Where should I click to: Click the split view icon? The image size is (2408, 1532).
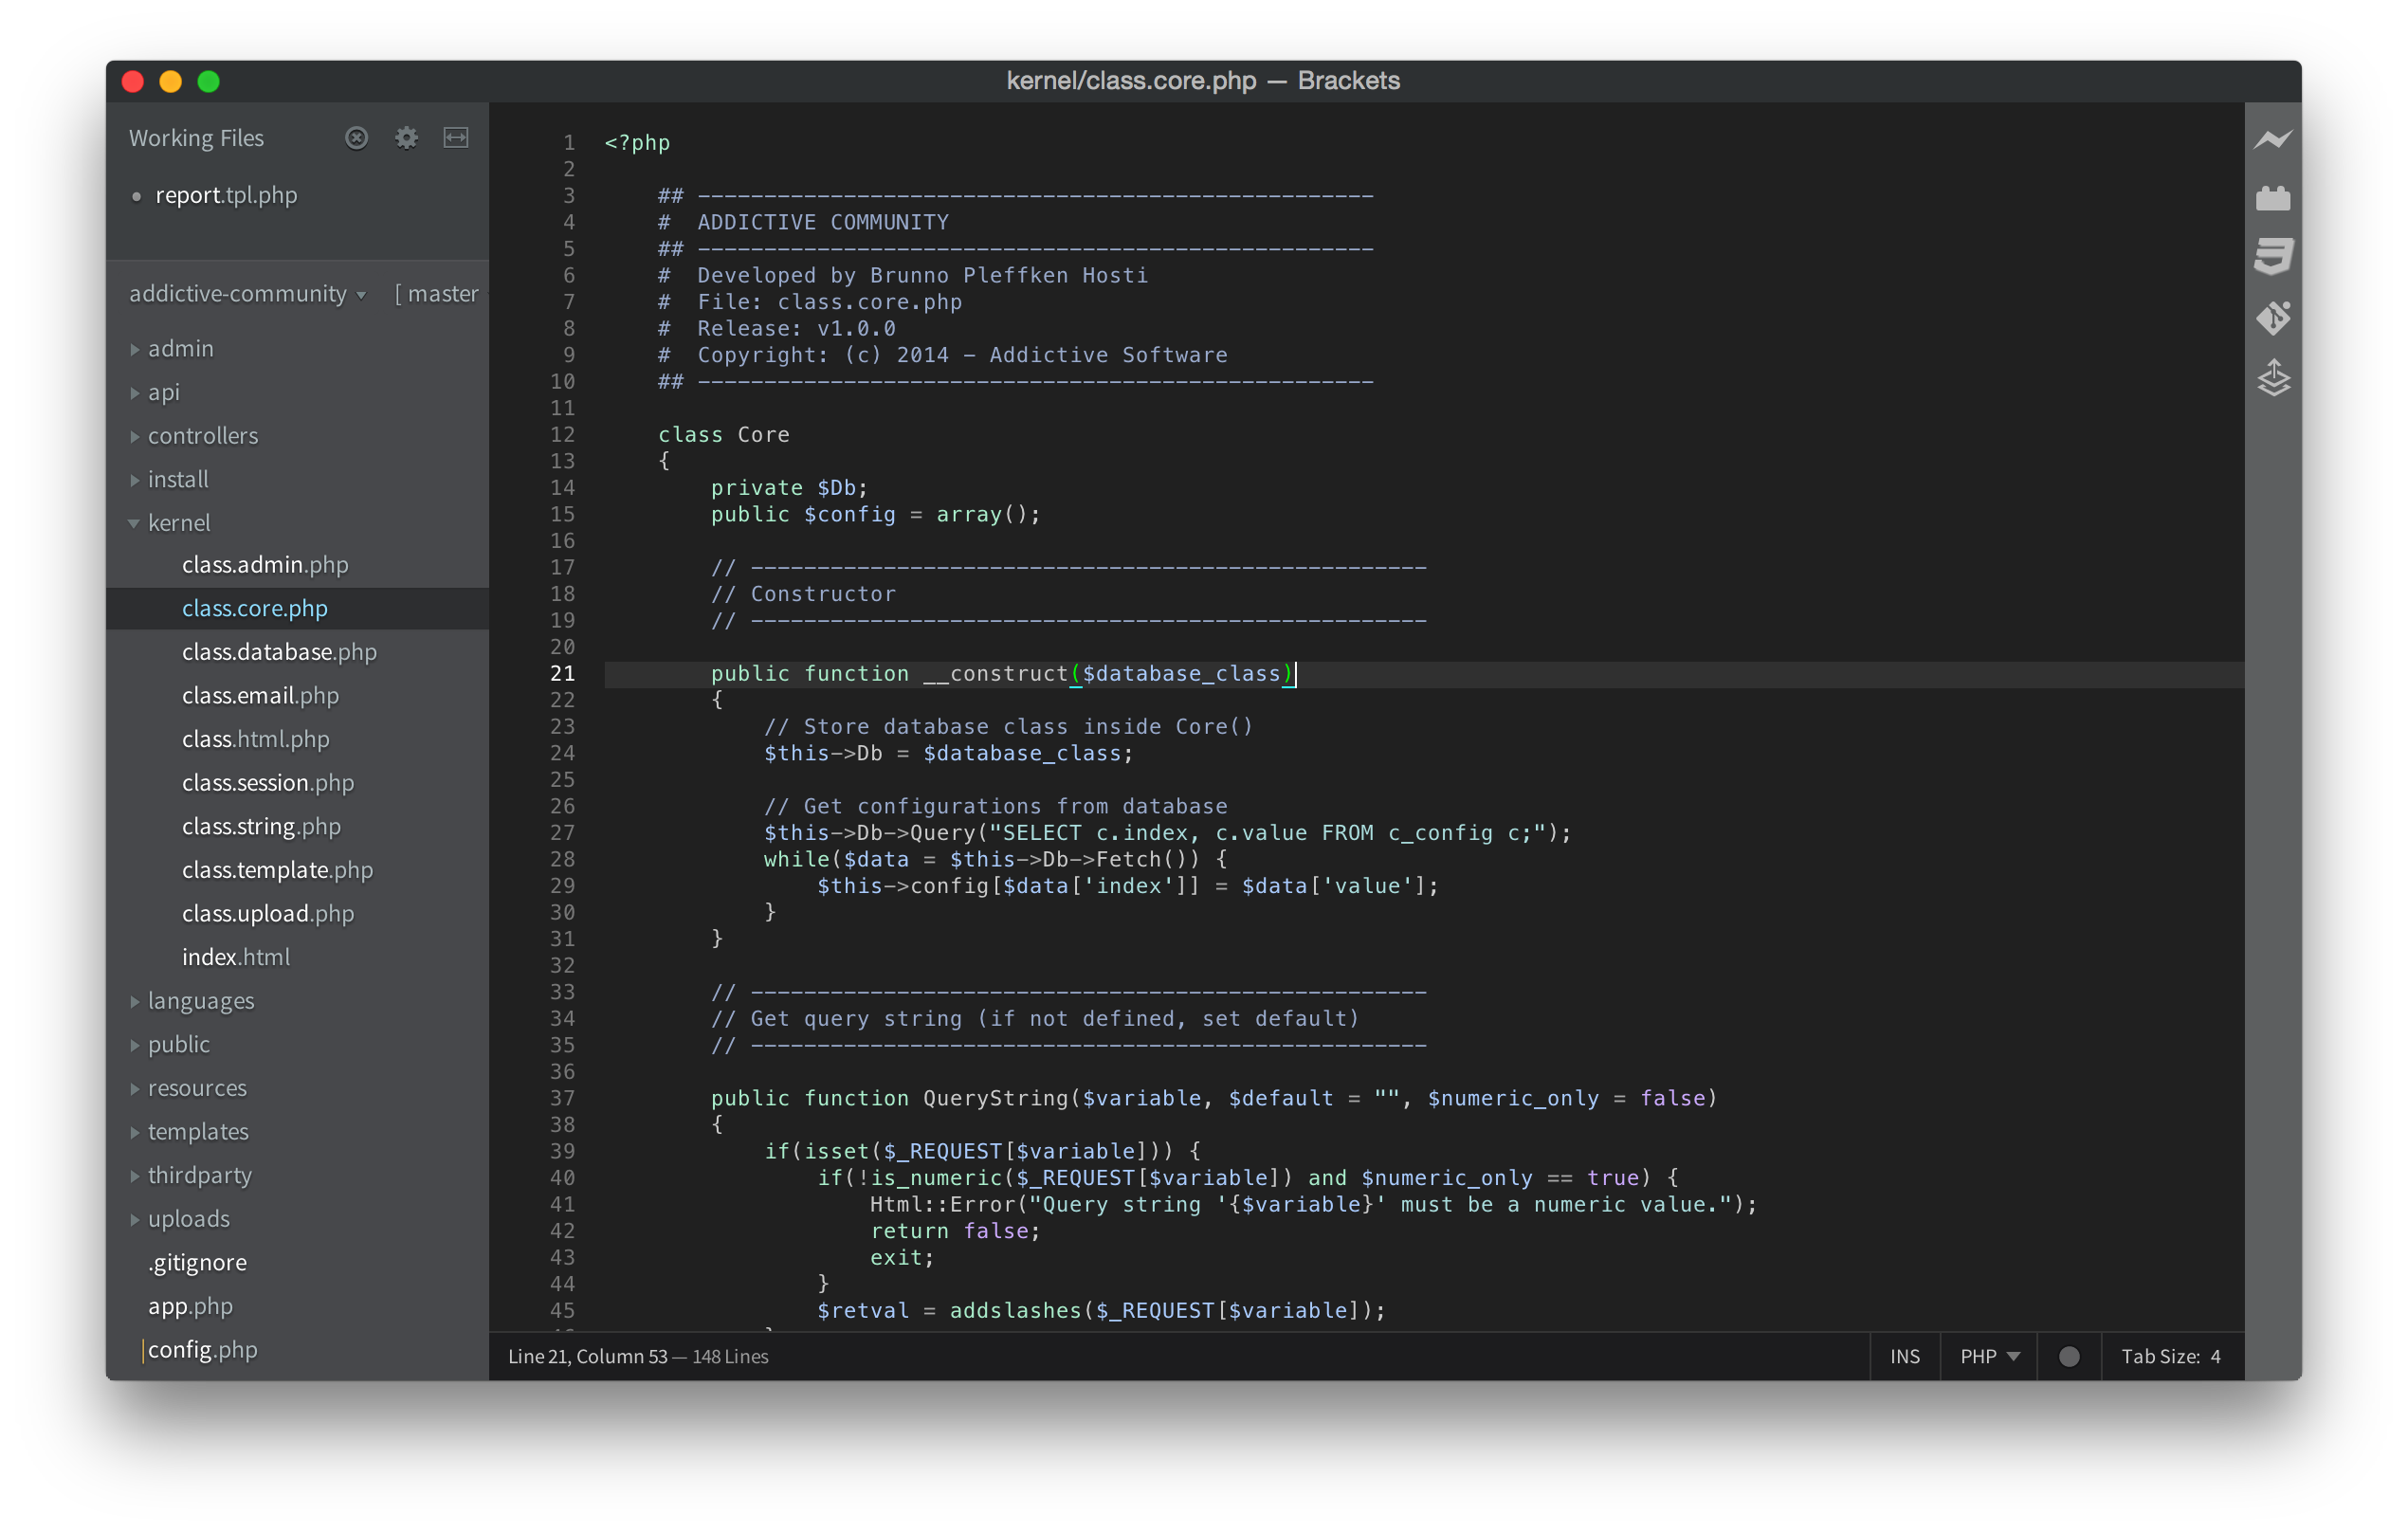coord(456,138)
